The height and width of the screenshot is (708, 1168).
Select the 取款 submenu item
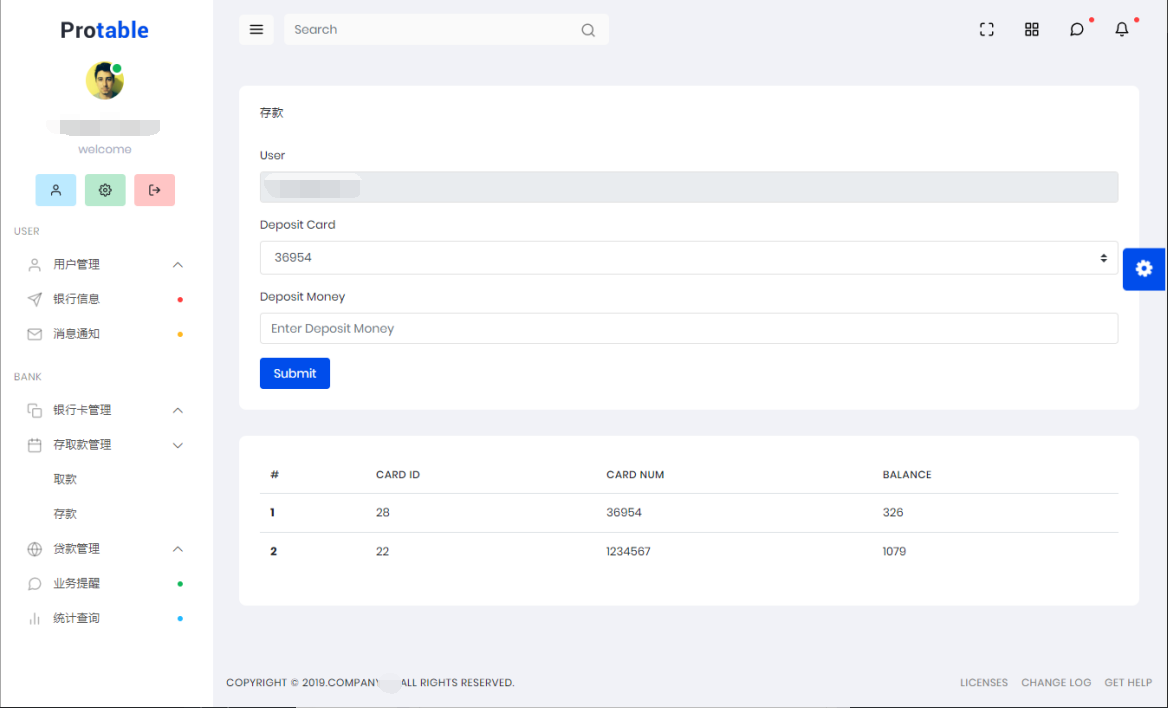66,479
